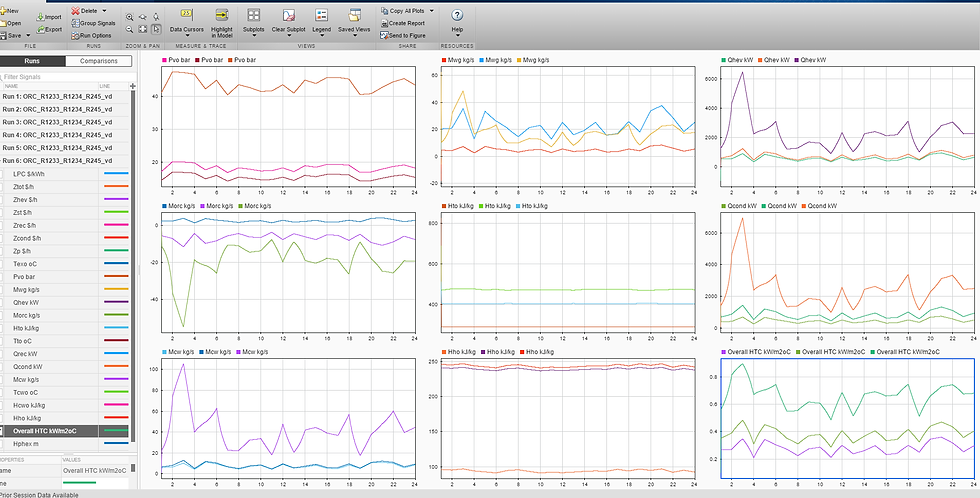980x498 pixels.
Task: Open the Help question mark icon
Action: click(x=457, y=16)
